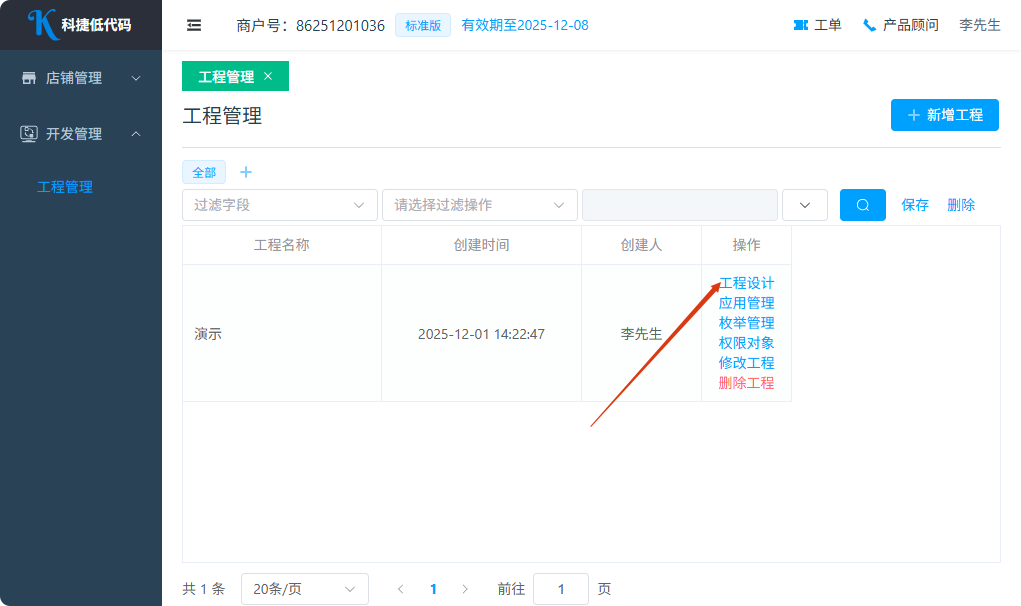Open the 过滤字段 dropdown
1021x606 pixels.
[x=280, y=205]
